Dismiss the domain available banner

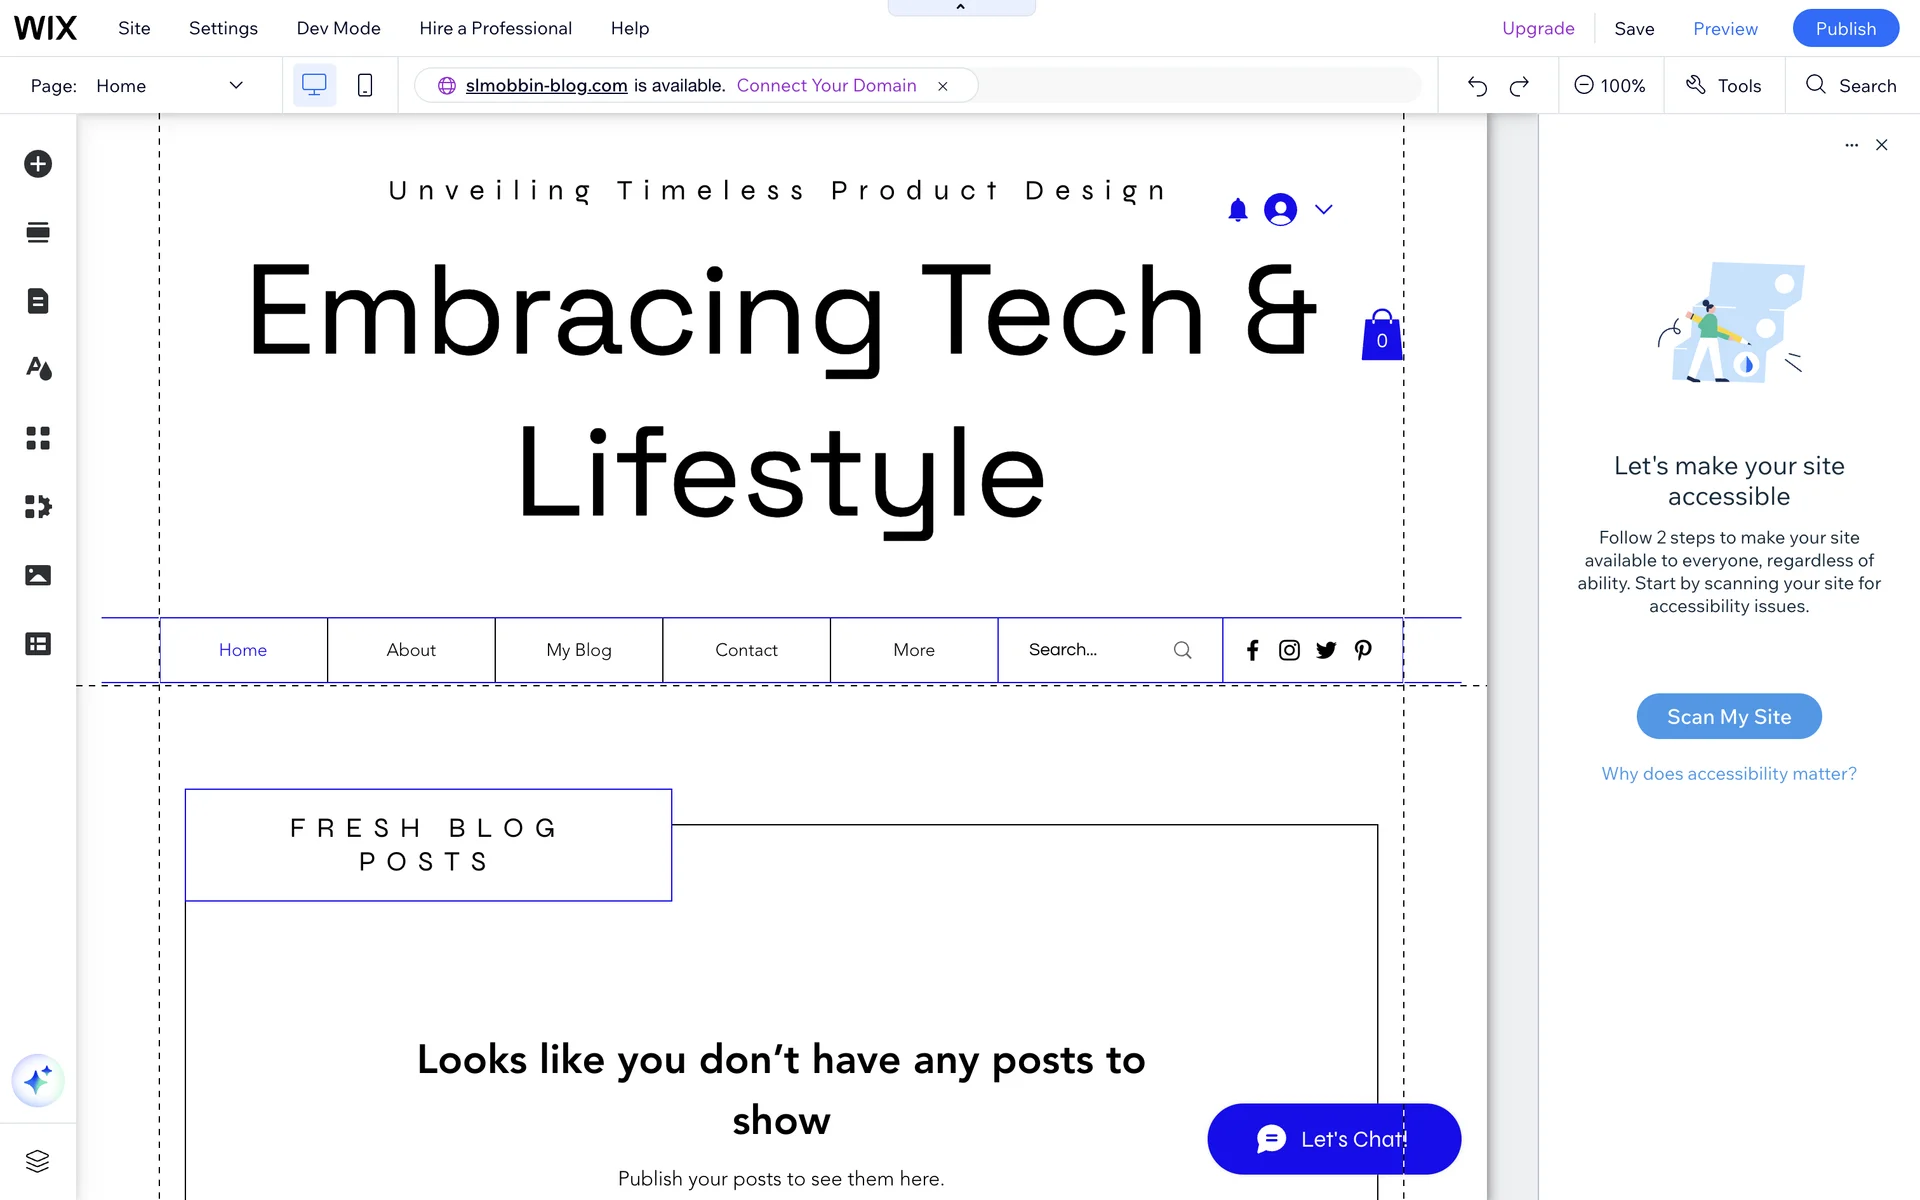coord(942,87)
